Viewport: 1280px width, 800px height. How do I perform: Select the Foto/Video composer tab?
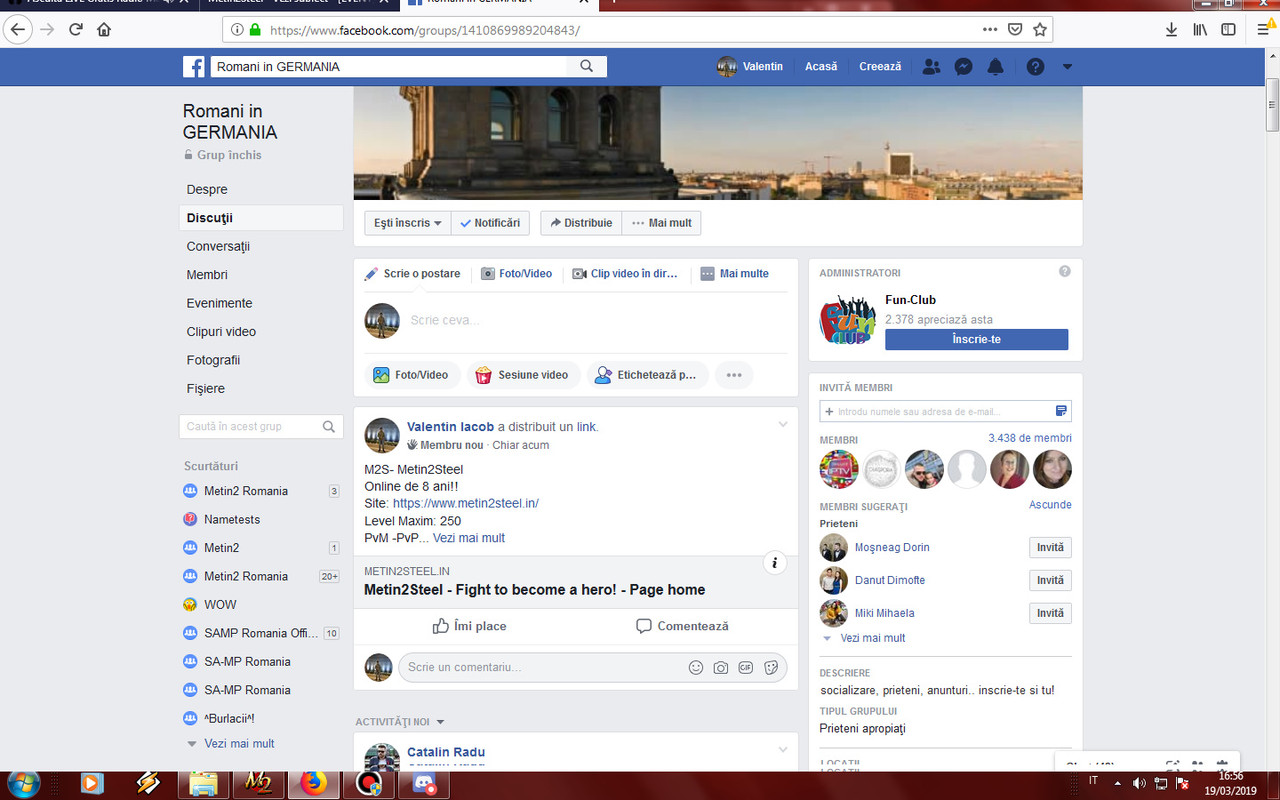coord(516,274)
